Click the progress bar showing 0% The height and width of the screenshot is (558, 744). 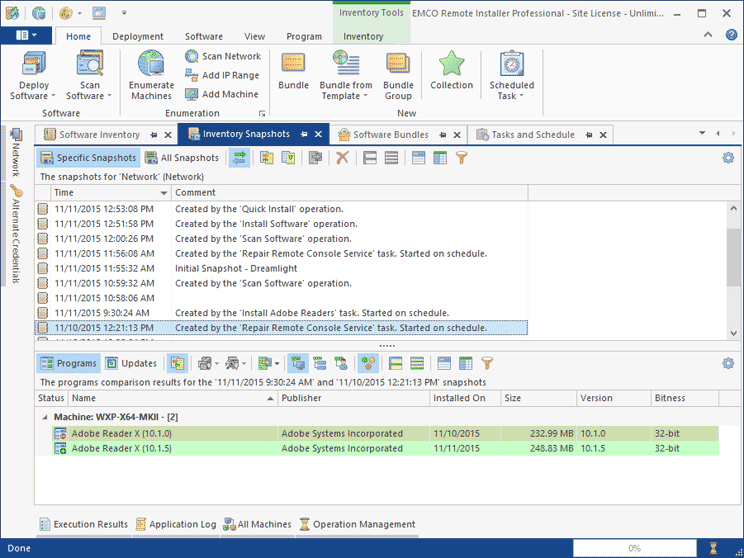click(634, 548)
